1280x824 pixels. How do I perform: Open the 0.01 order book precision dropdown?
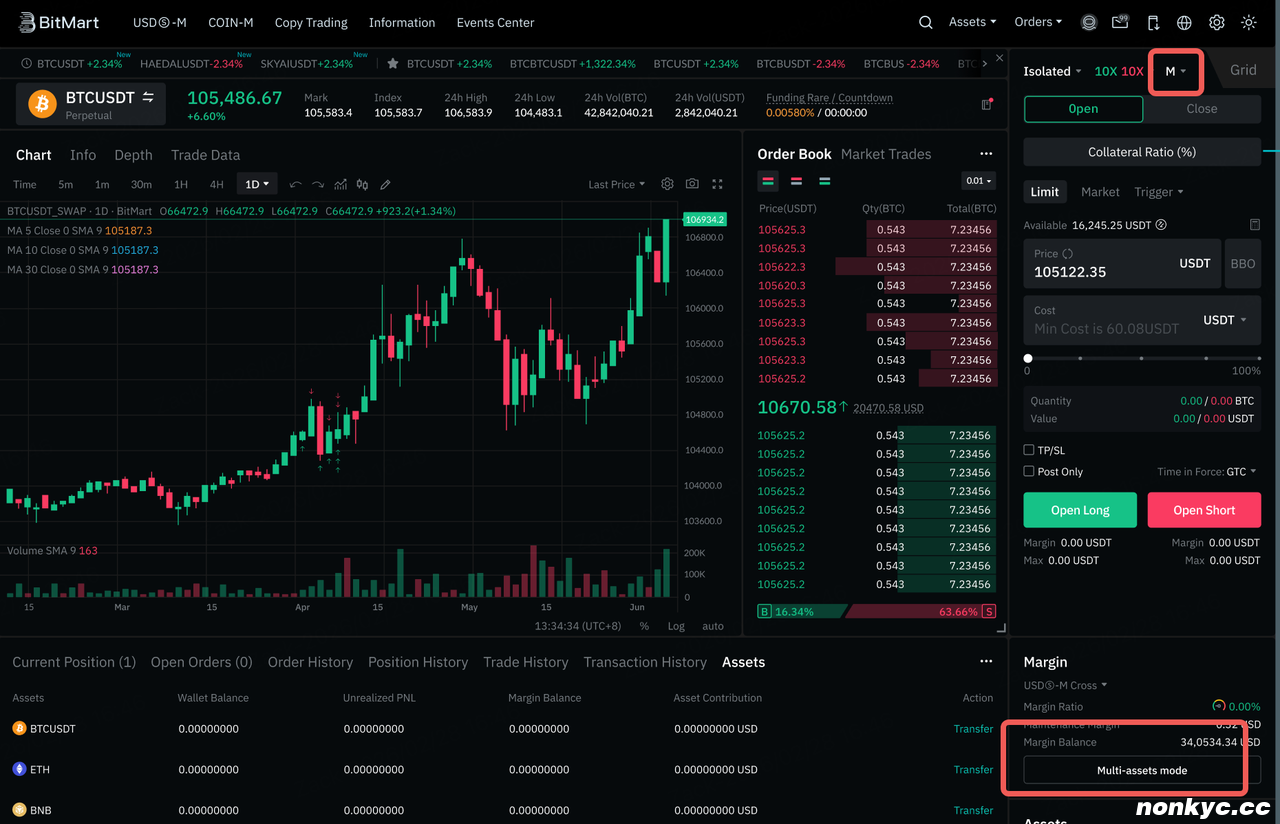coord(978,181)
